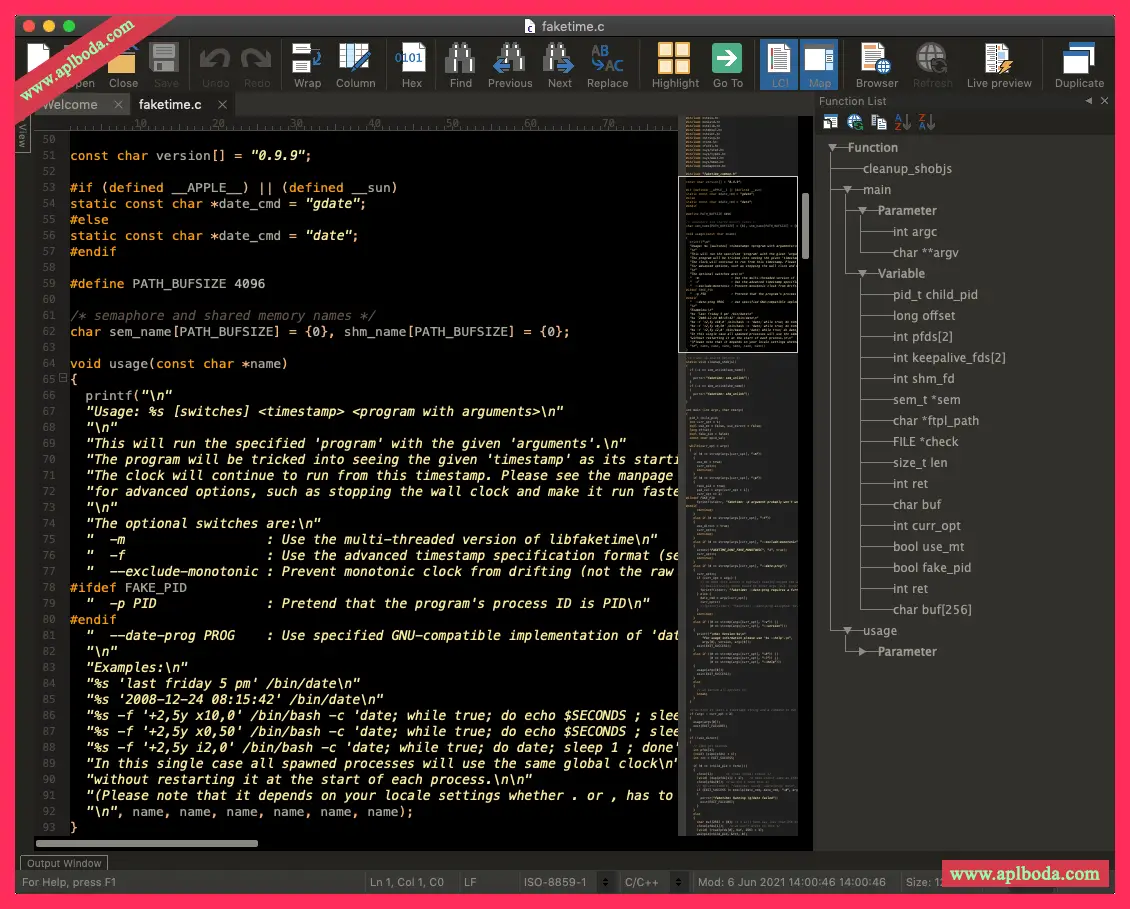Click the Mod: 6 Jun 2021 timestamp
Image resolution: width=1130 pixels, height=909 pixels.
791,882
